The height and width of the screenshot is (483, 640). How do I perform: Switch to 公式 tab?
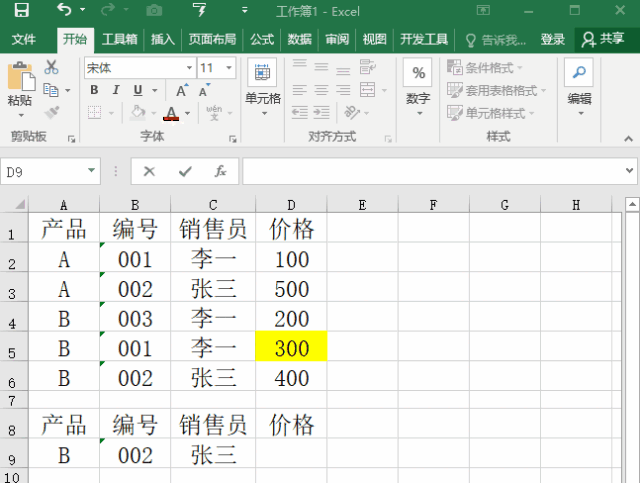click(262, 39)
